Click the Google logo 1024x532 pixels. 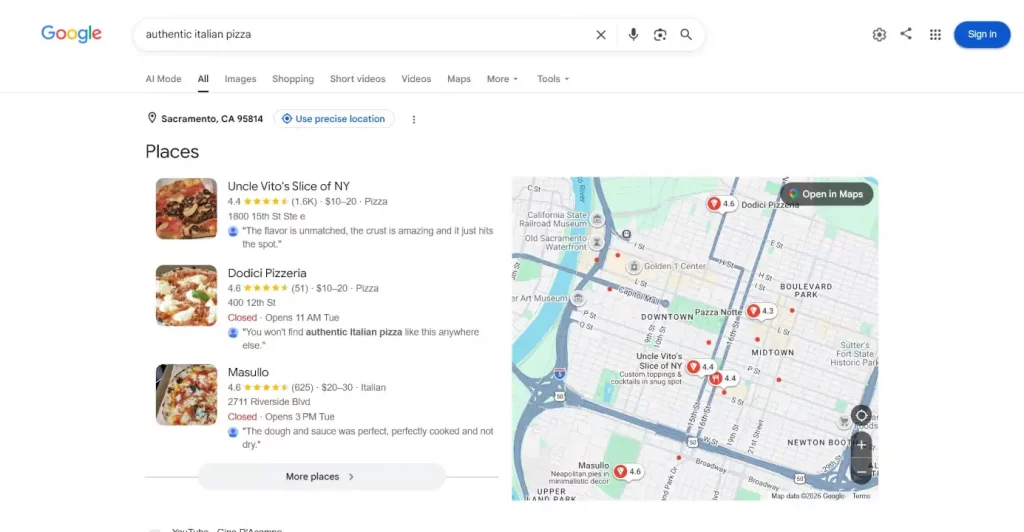(x=71, y=33)
